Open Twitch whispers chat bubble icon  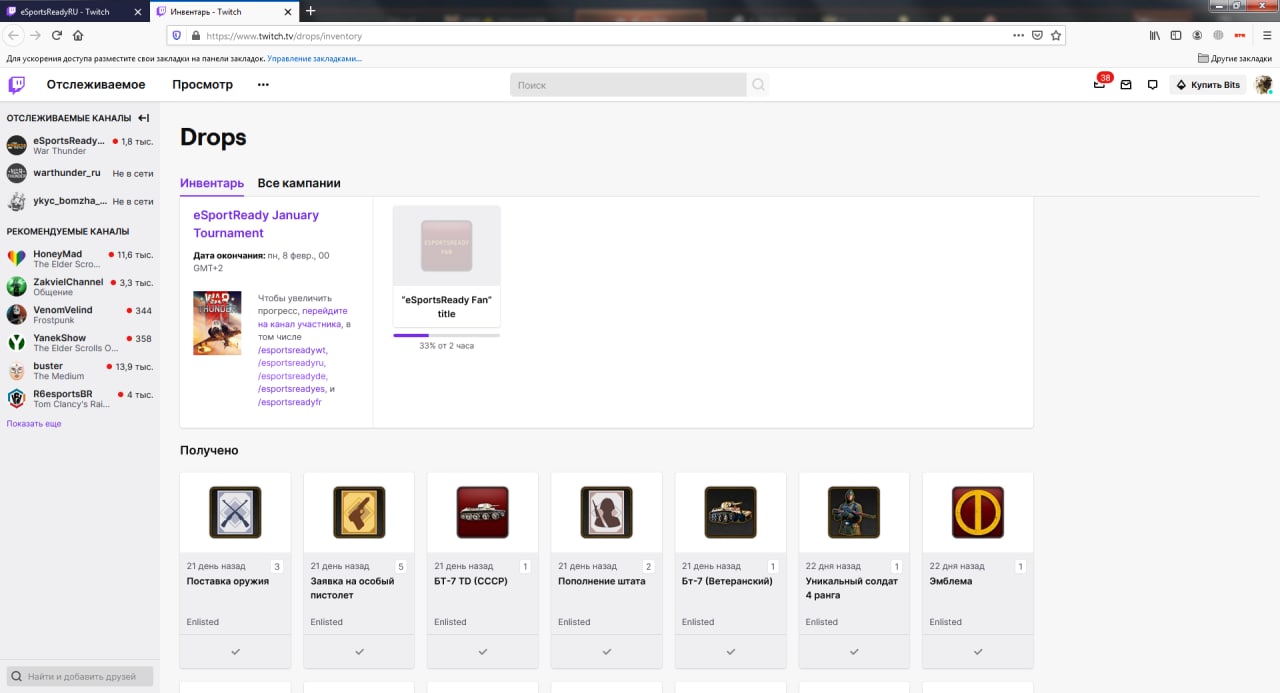pyautogui.click(x=1152, y=85)
